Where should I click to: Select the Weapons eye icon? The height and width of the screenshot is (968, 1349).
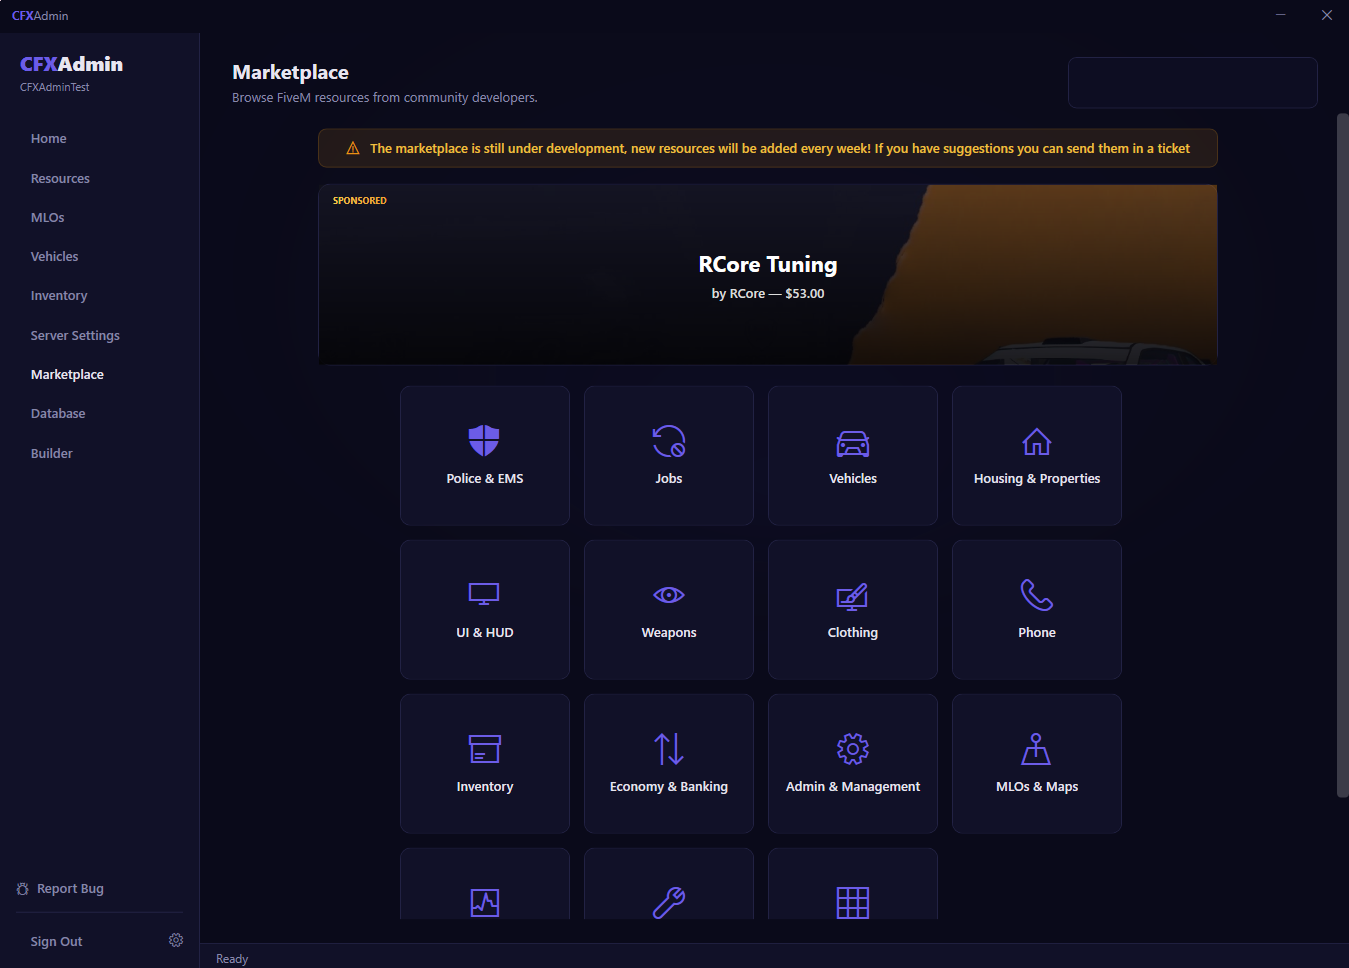tap(669, 595)
